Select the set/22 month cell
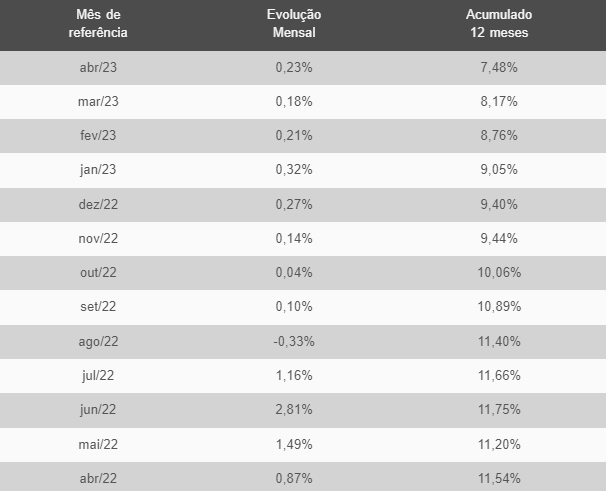Viewport: 606px width, 491px height. (x=98, y=307)
